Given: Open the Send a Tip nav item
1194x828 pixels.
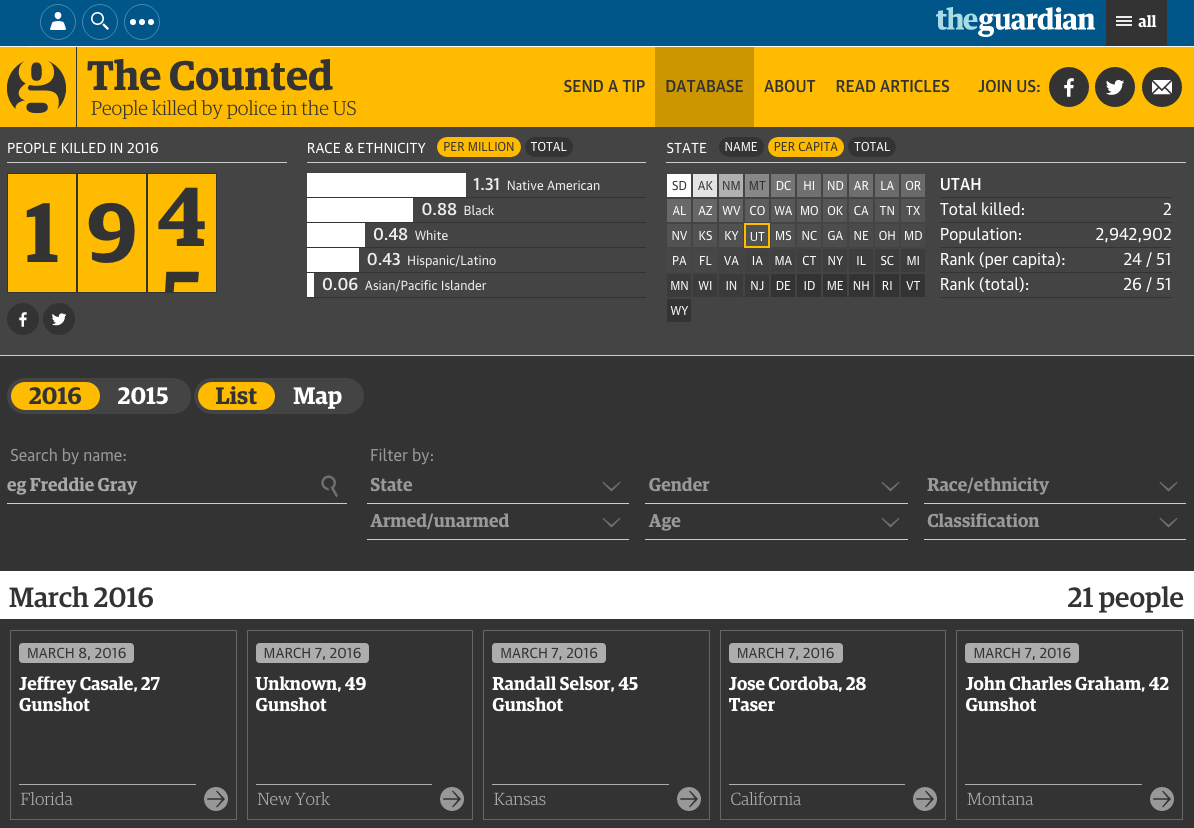Looking at the screenshot, I should 604,87.
